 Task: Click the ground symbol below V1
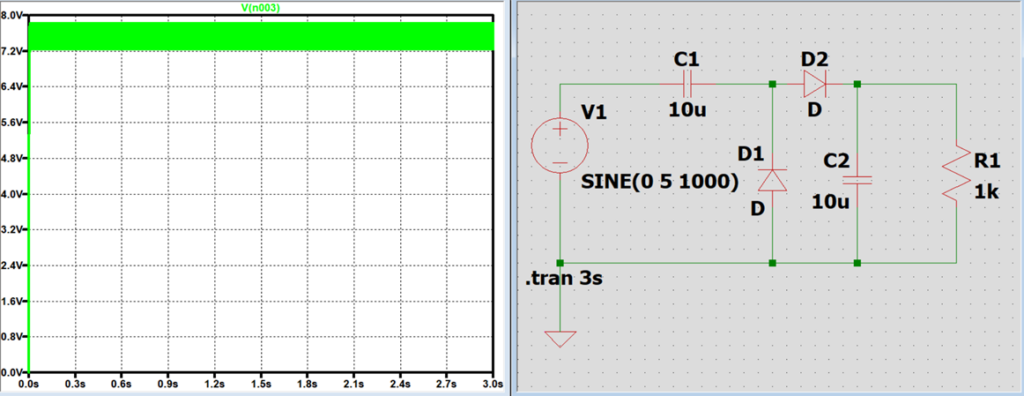[x=560, y=338]
